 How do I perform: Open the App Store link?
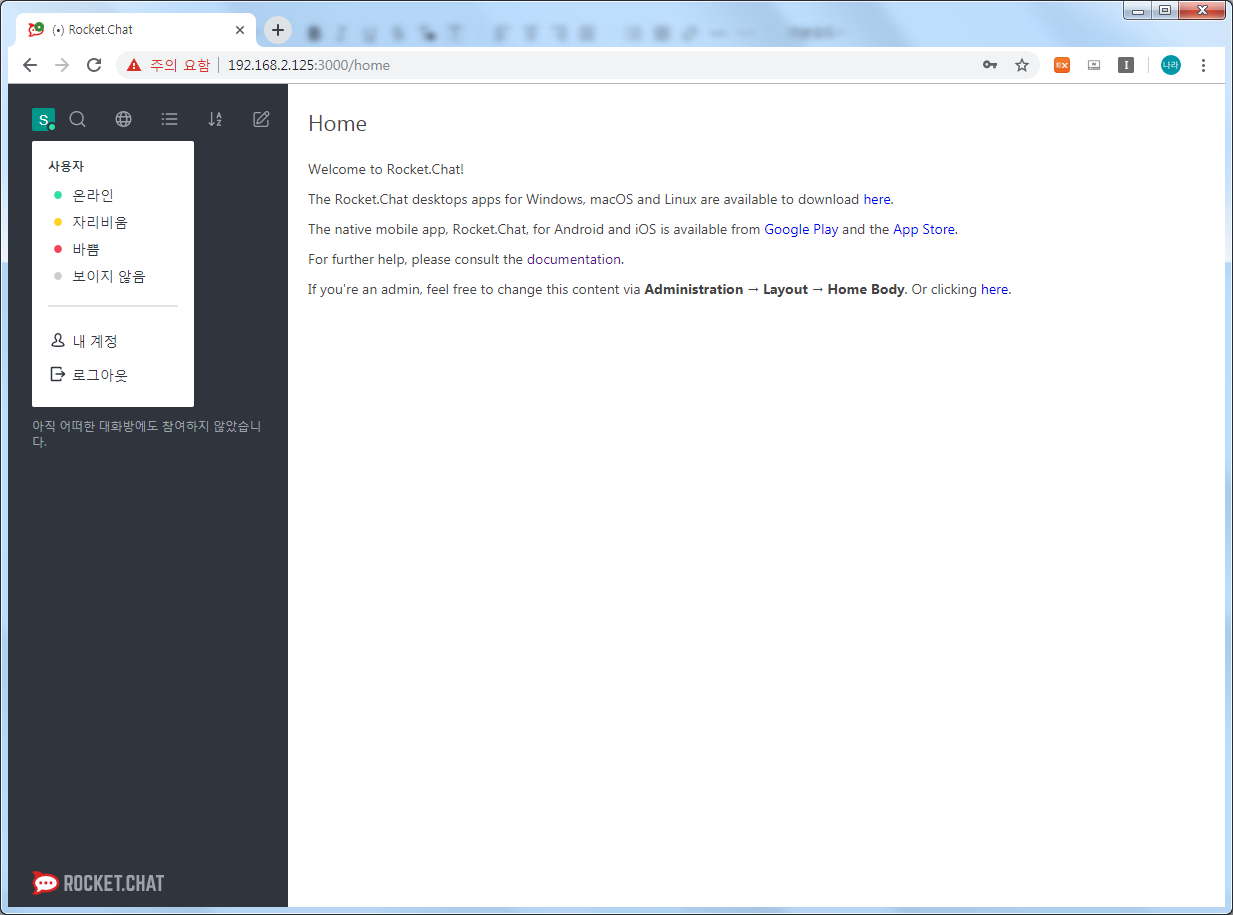pyautogui.click(x=924, y=229)
